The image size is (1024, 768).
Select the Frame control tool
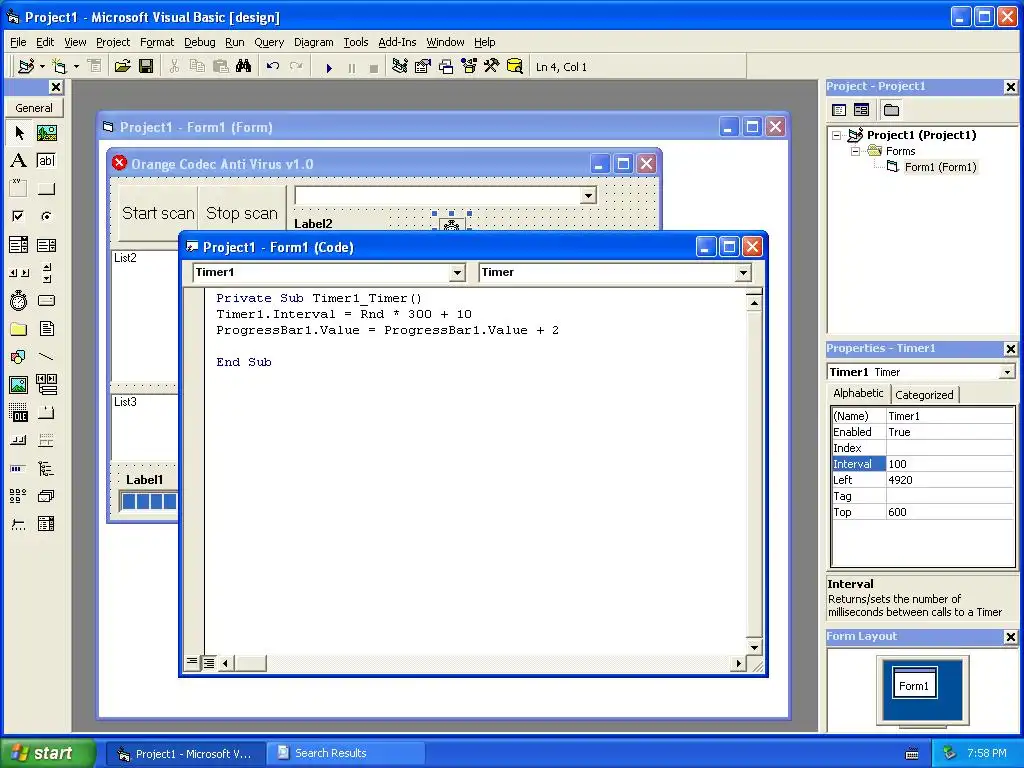[19, 189]
